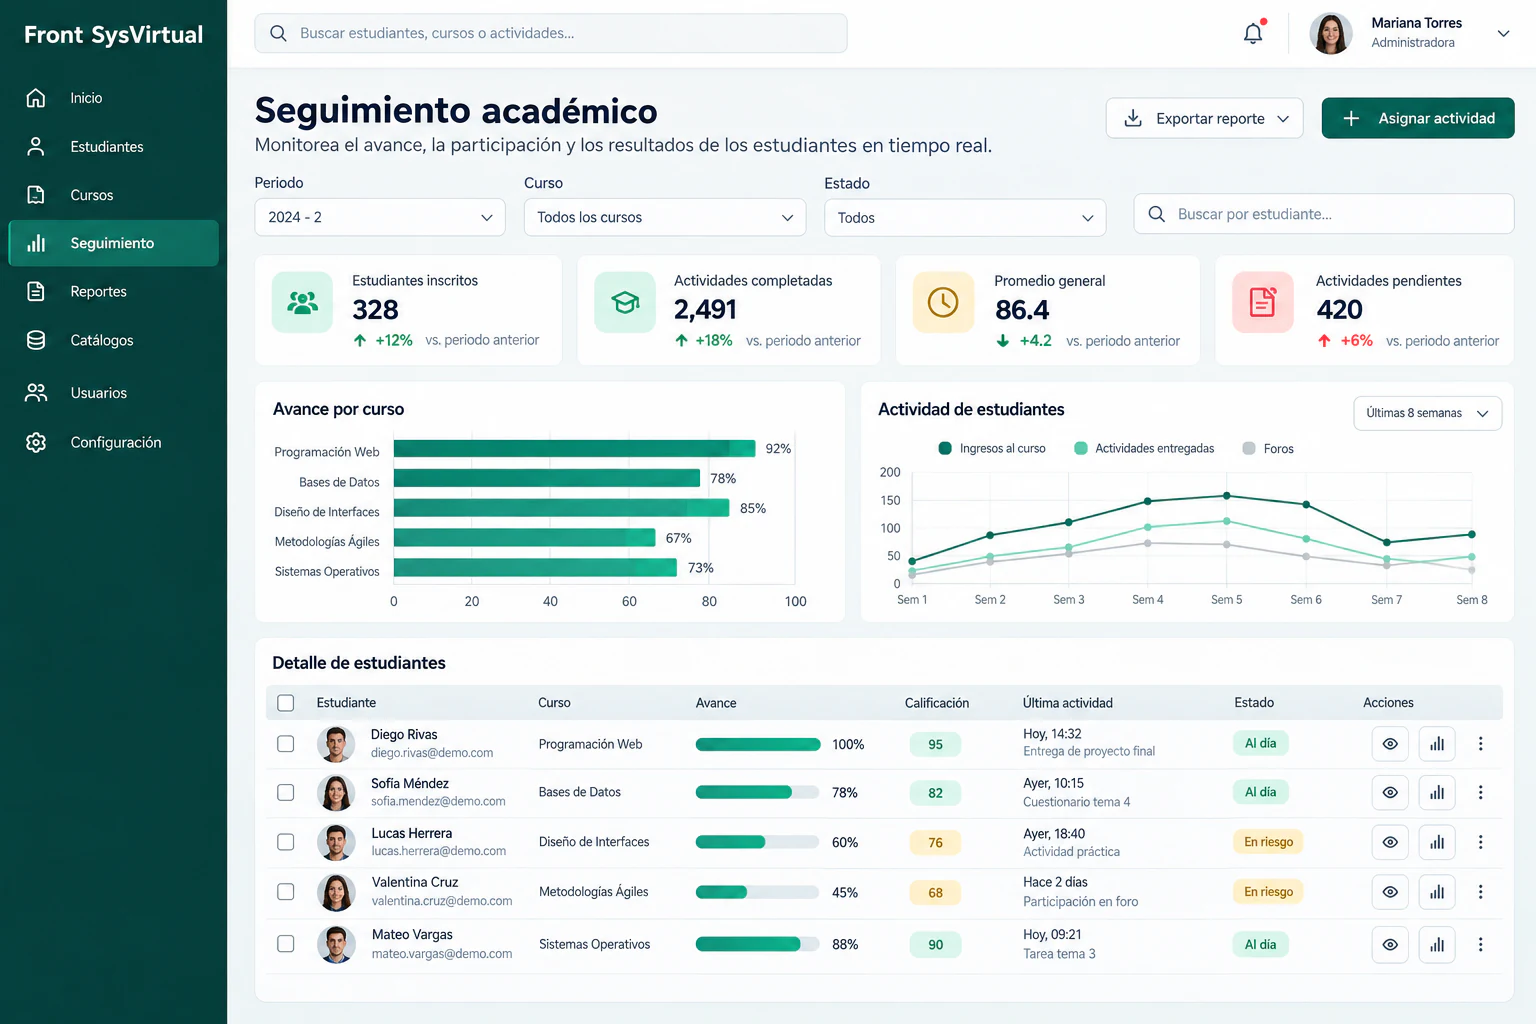Screen dimensions: 1536x1024
Task: Open stats chart for Lucas Herrera
Action: click(1437, 842)
